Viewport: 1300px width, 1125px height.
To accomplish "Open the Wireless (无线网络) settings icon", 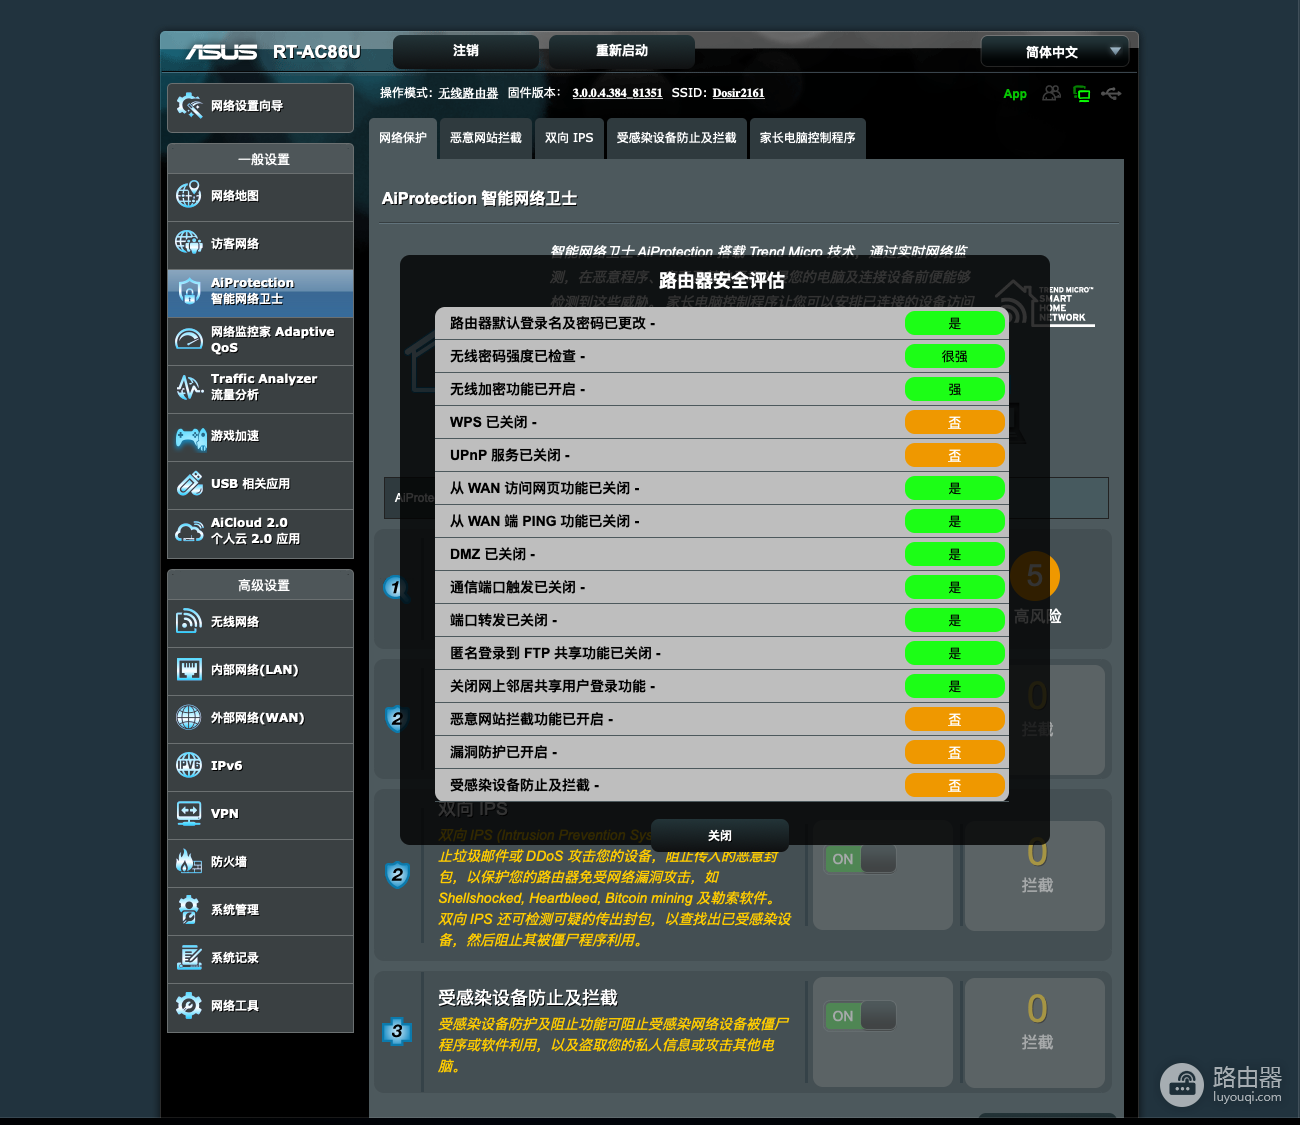I will [189, 622].
